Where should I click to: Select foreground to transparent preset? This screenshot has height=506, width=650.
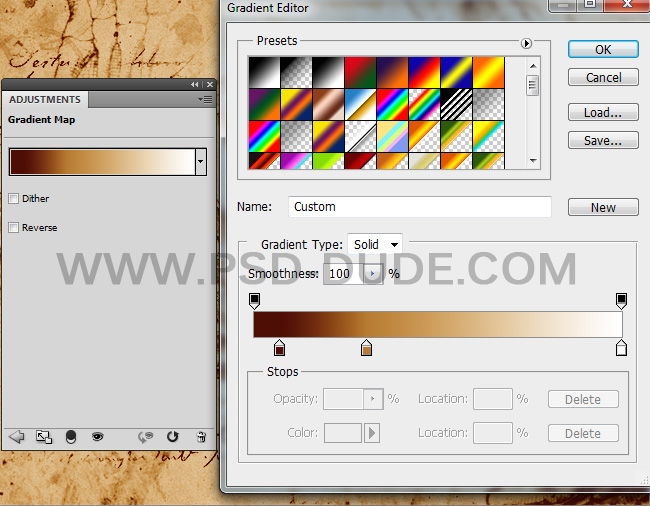click(x=296, y=73)
